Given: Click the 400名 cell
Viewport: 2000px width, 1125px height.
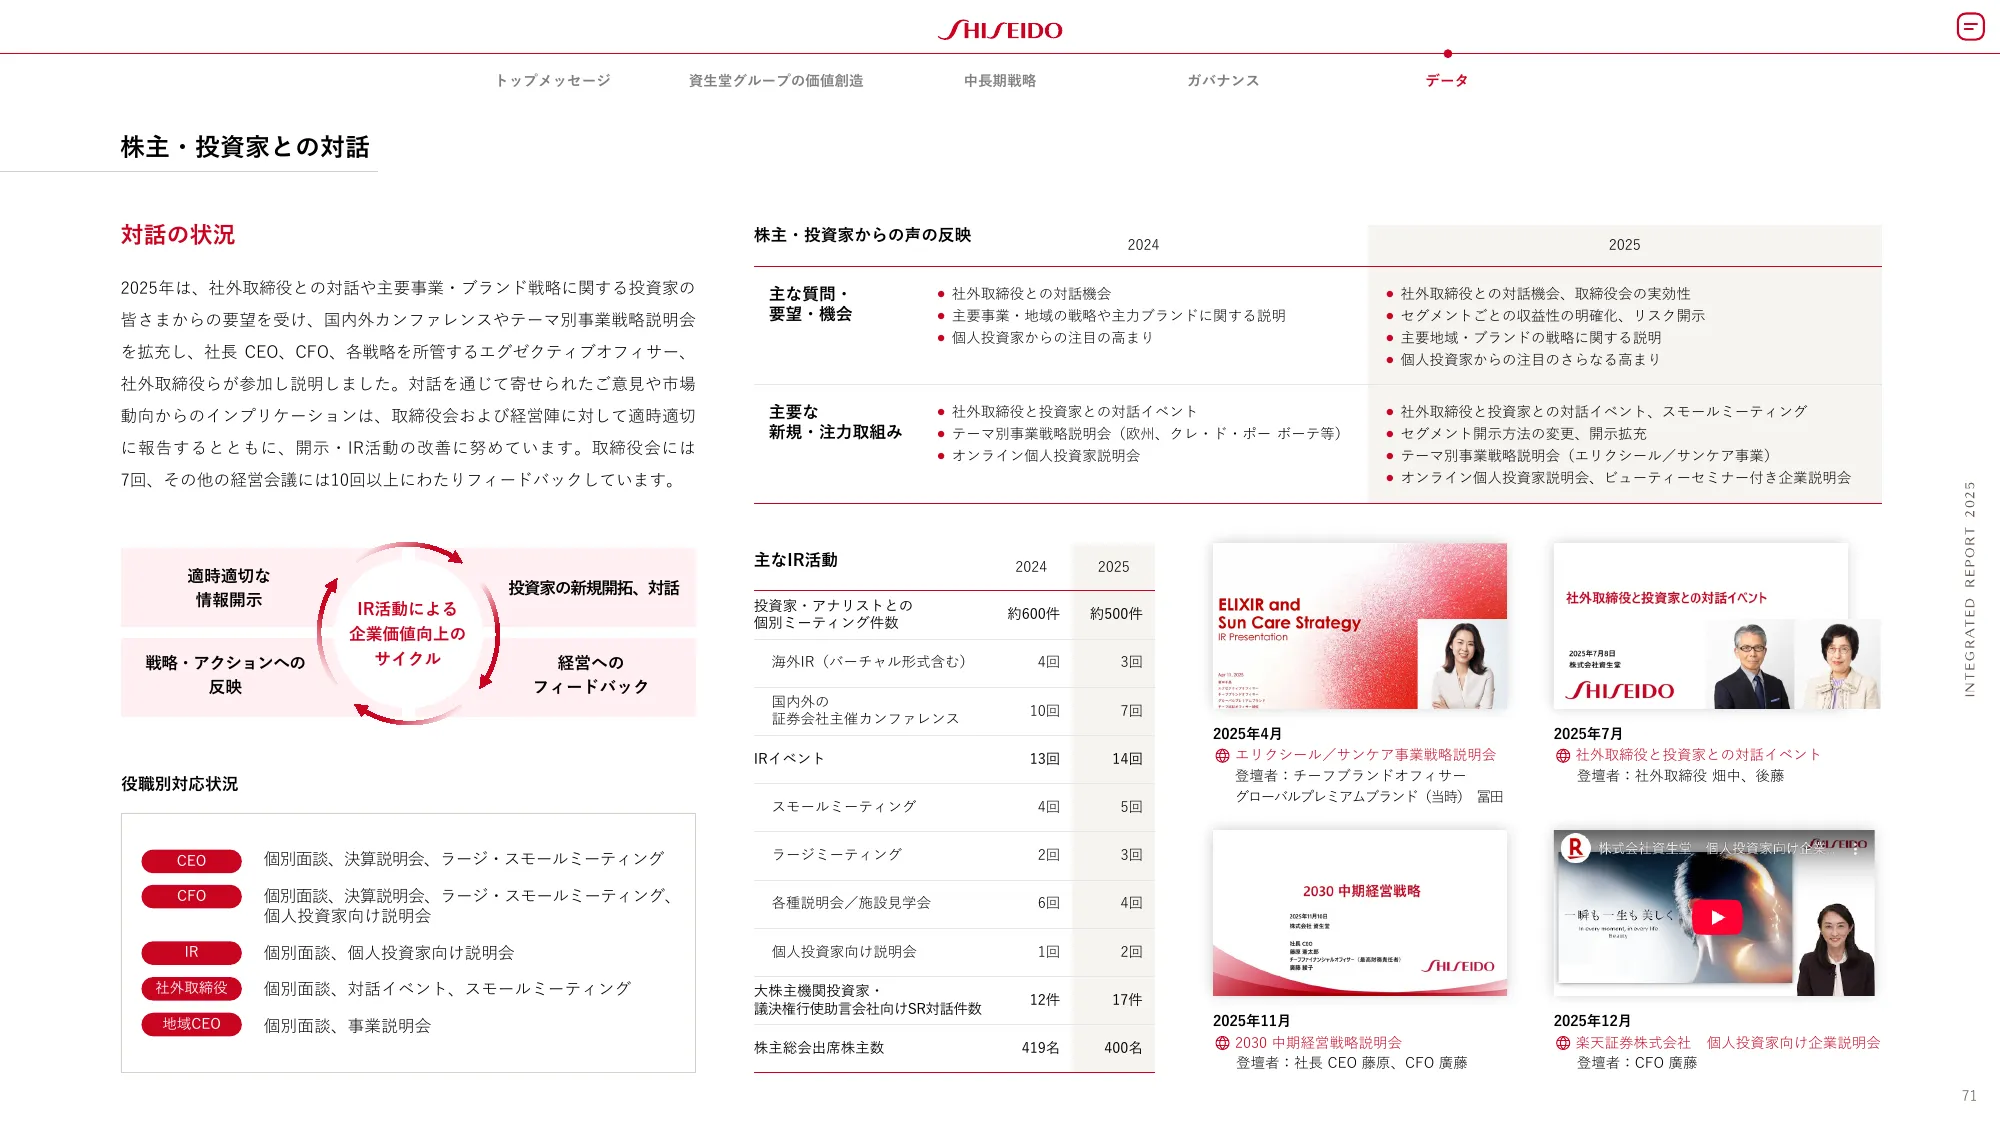Looking at the screenshot, I should pos(1123,1048).
